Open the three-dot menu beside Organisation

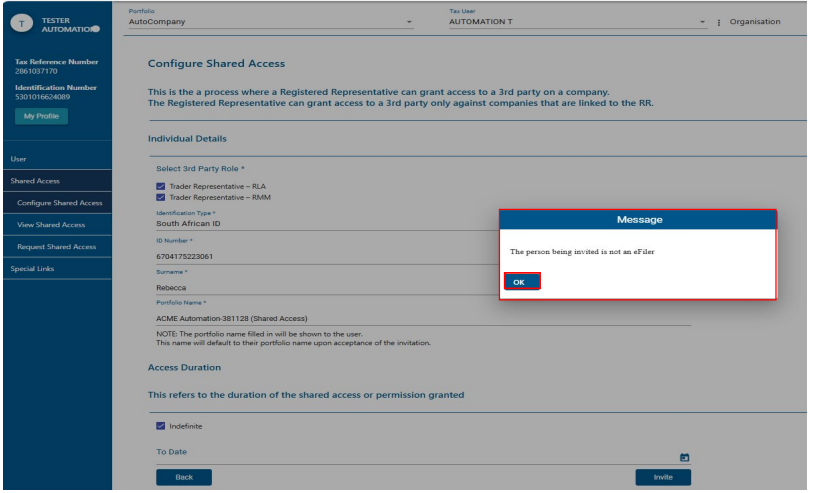(720, 22)
